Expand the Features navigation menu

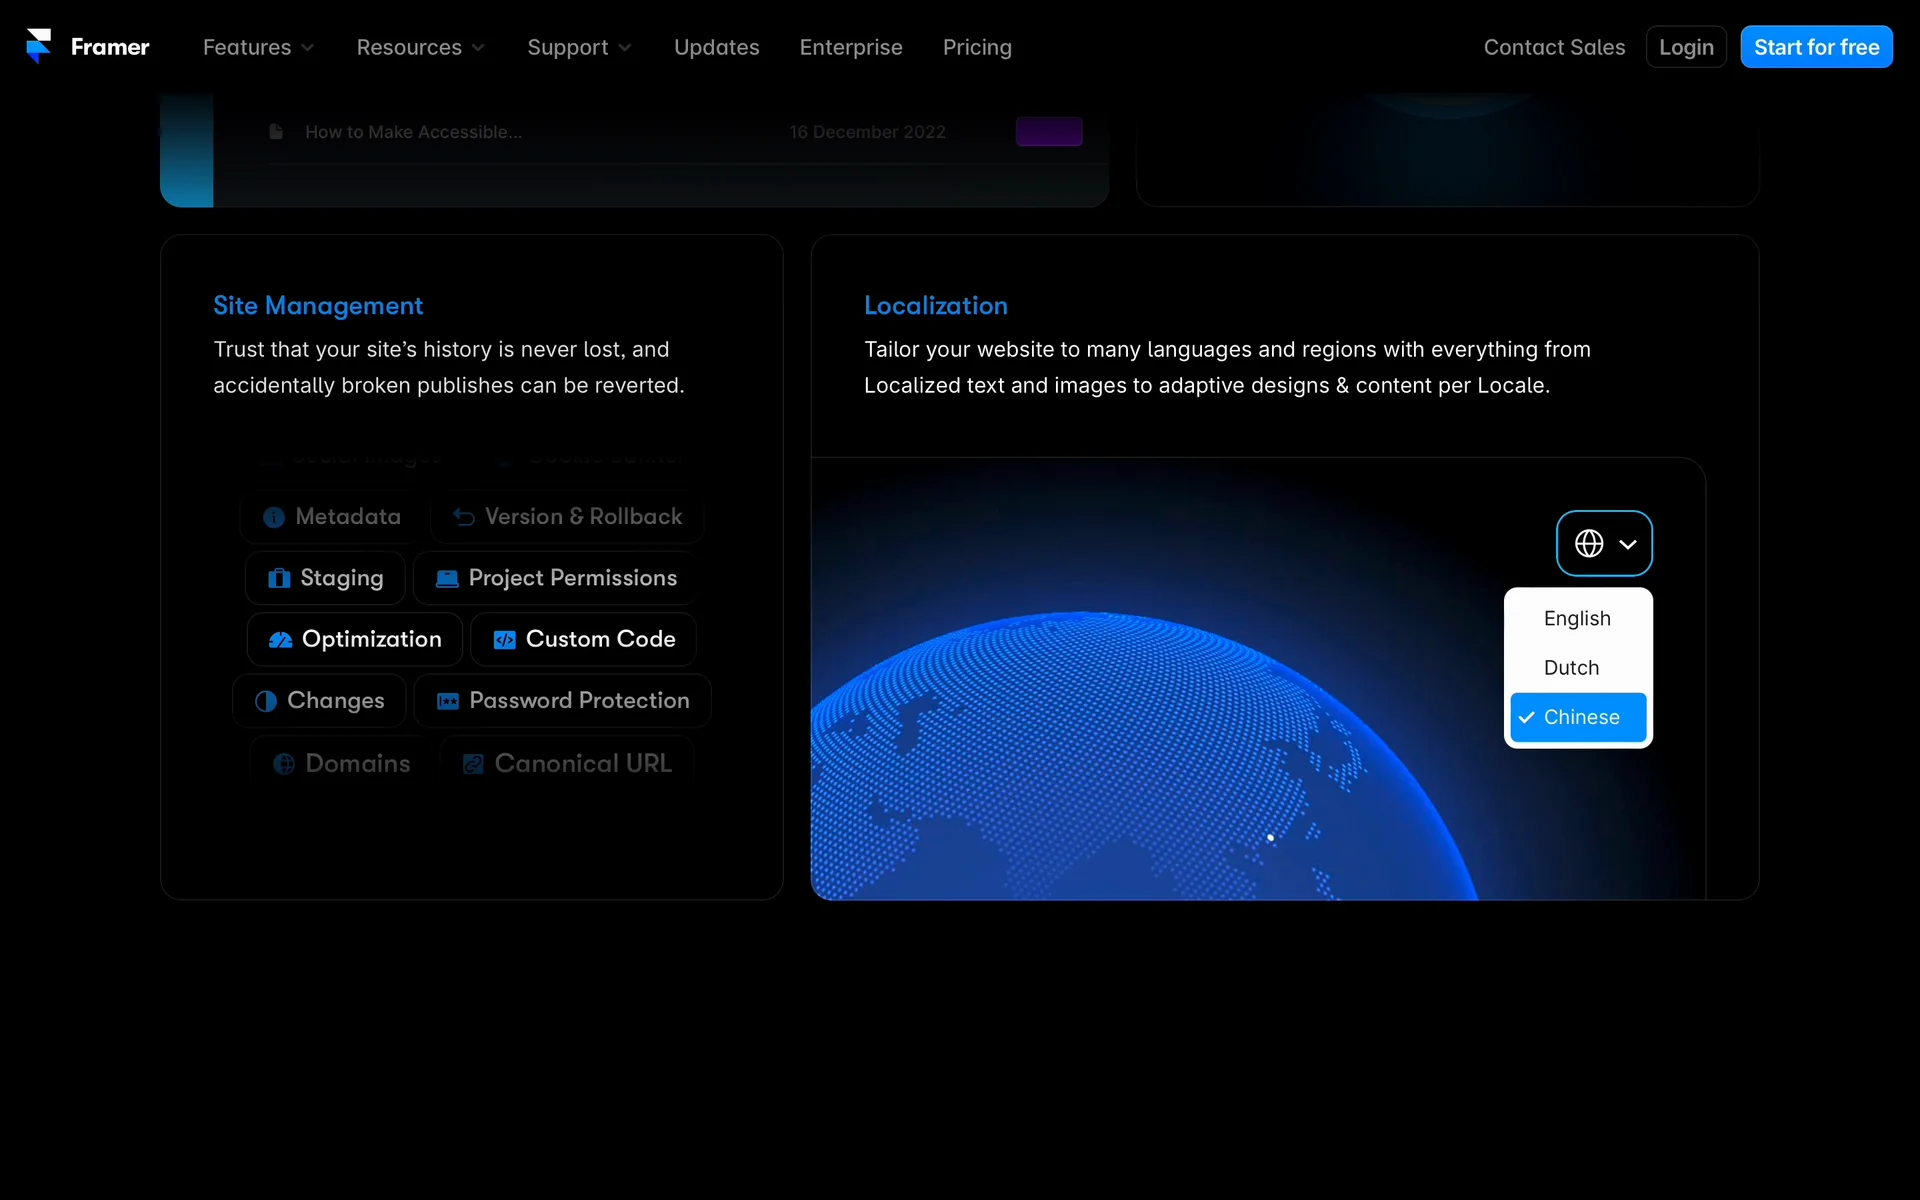(258, 47)
